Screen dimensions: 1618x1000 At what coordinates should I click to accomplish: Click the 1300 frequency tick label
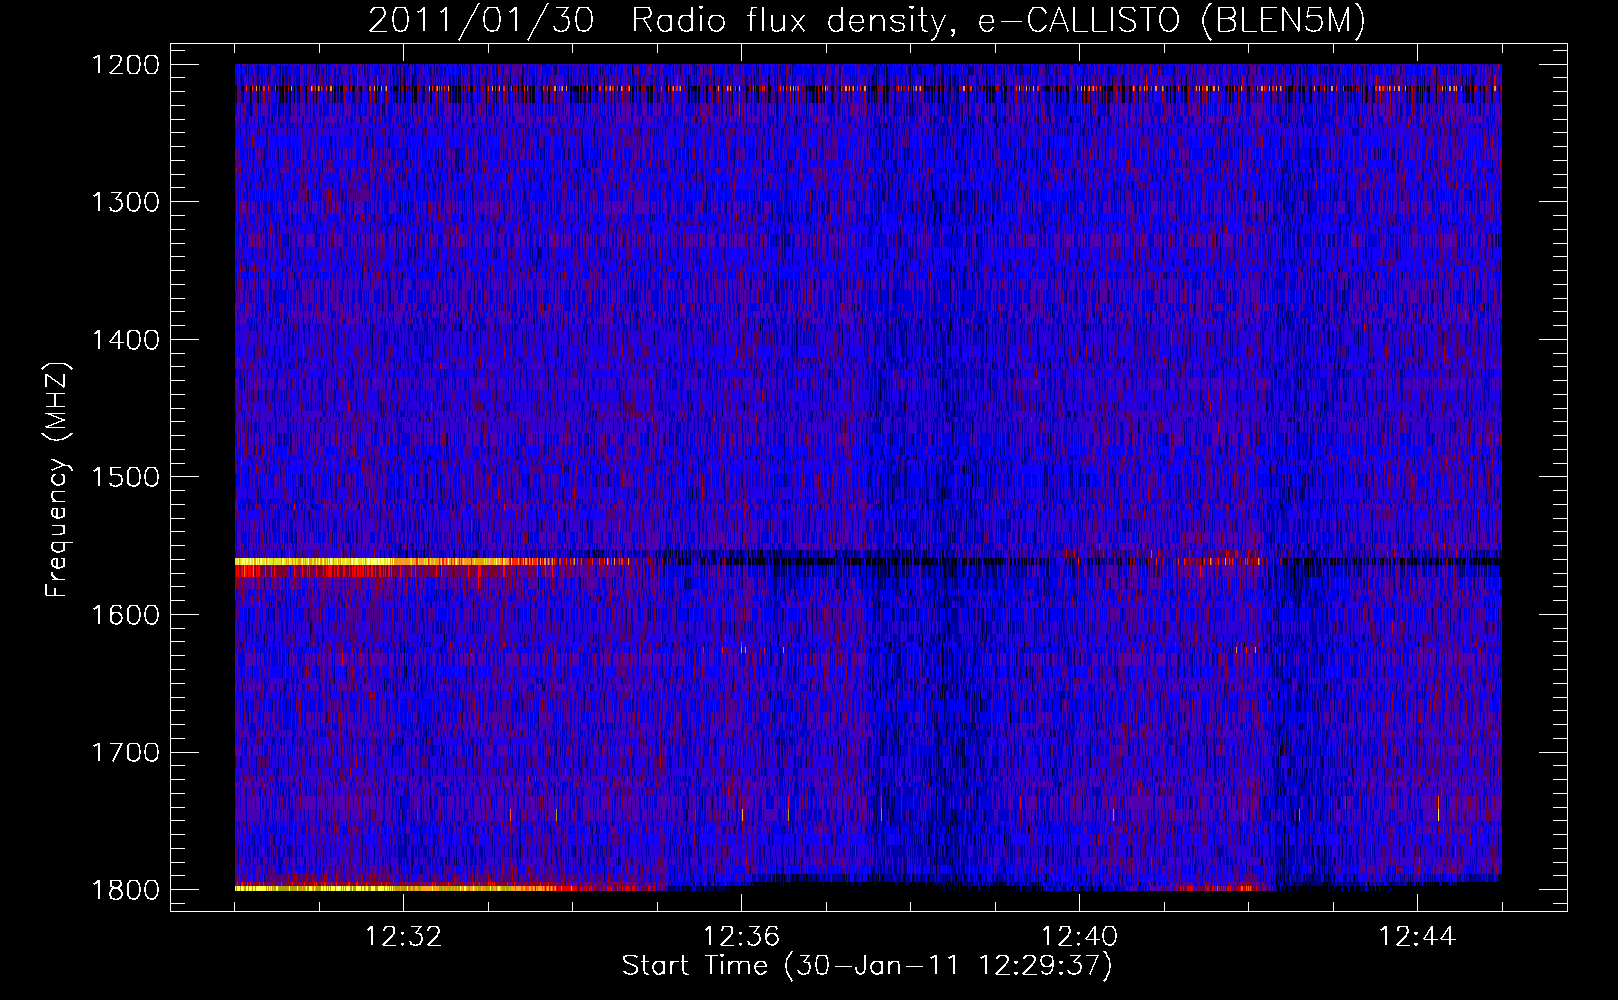124,203
